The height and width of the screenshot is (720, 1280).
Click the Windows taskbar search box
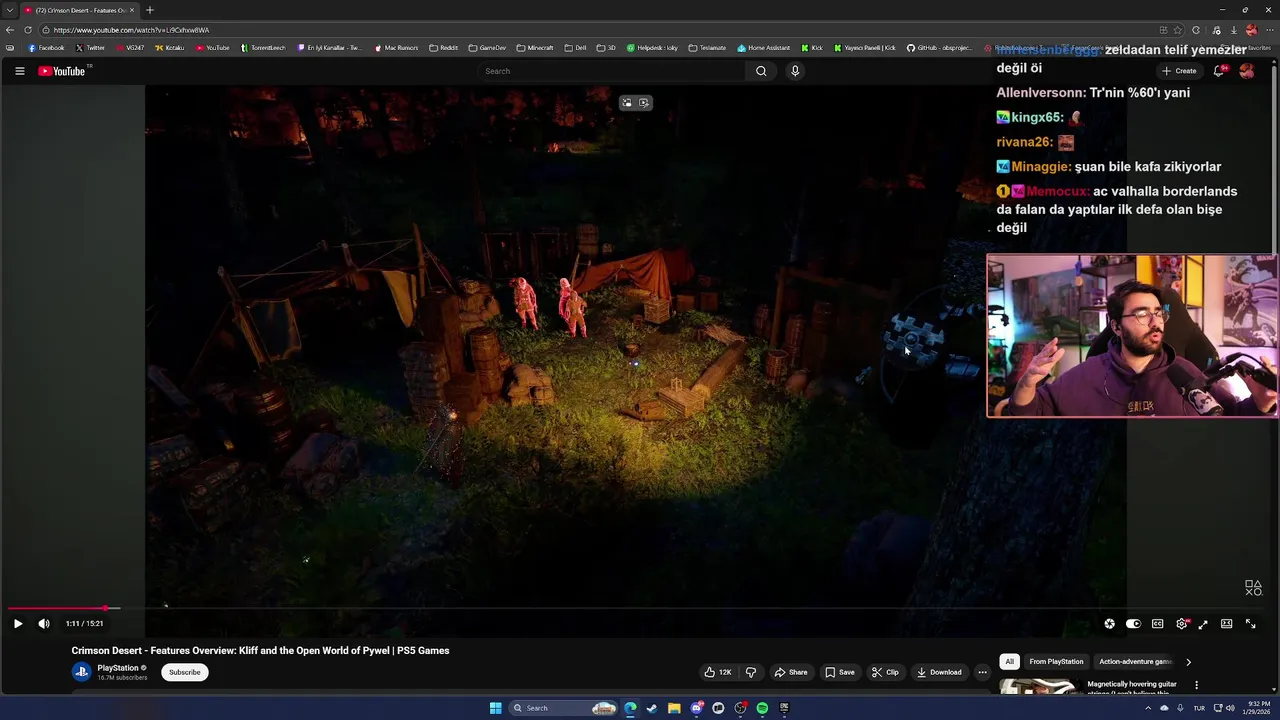click(562, 708)
